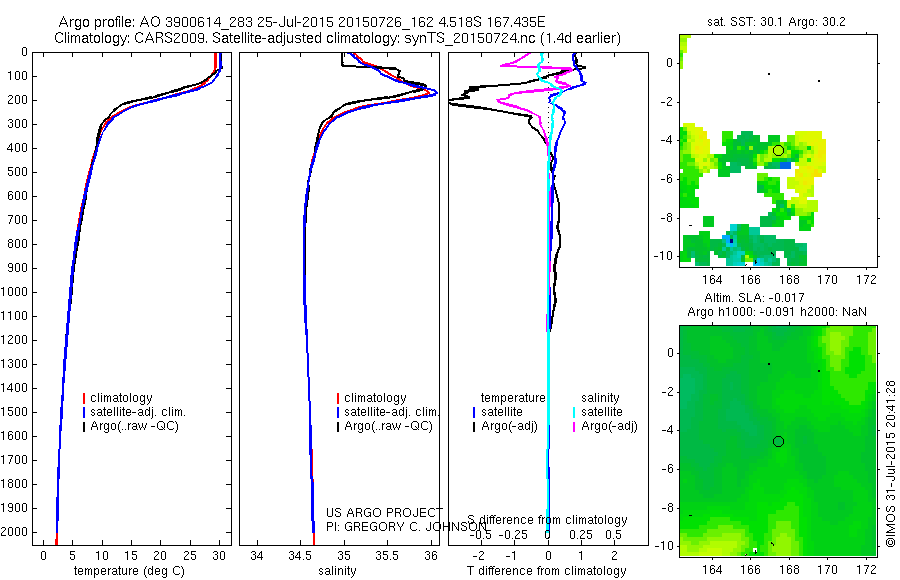Screen dimensions: 900x580
Task: Click the cyan salinity satellite swatch in the difference legend
Action: 574,412
